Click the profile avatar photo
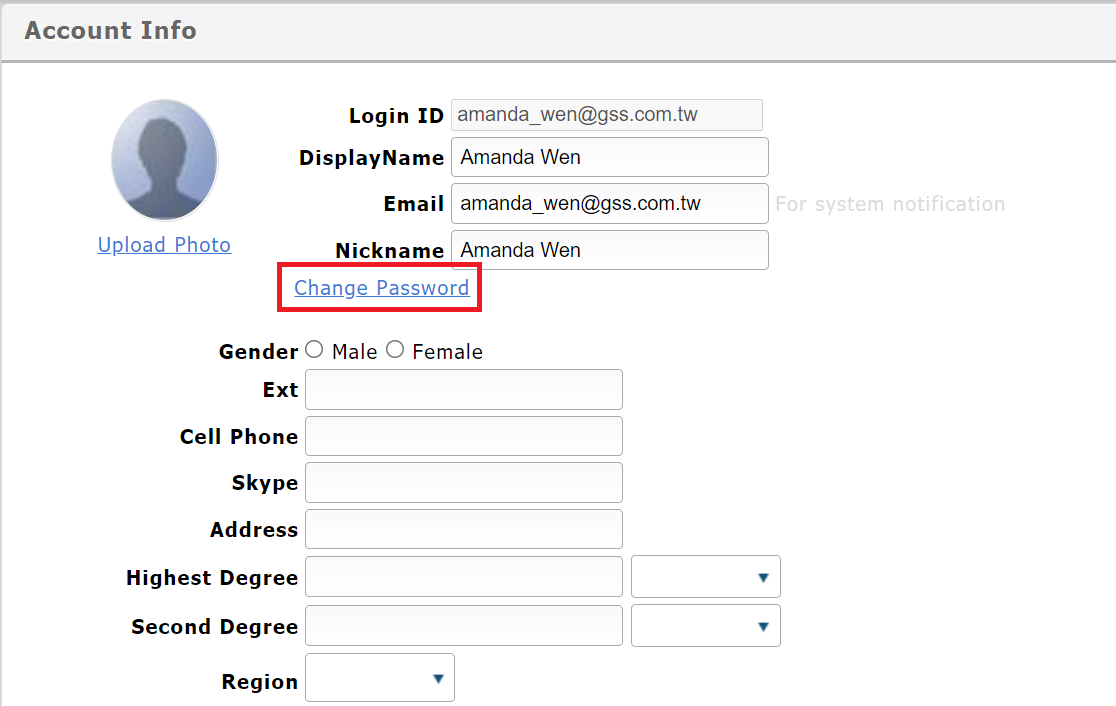1116x706 pixels. 164,160
